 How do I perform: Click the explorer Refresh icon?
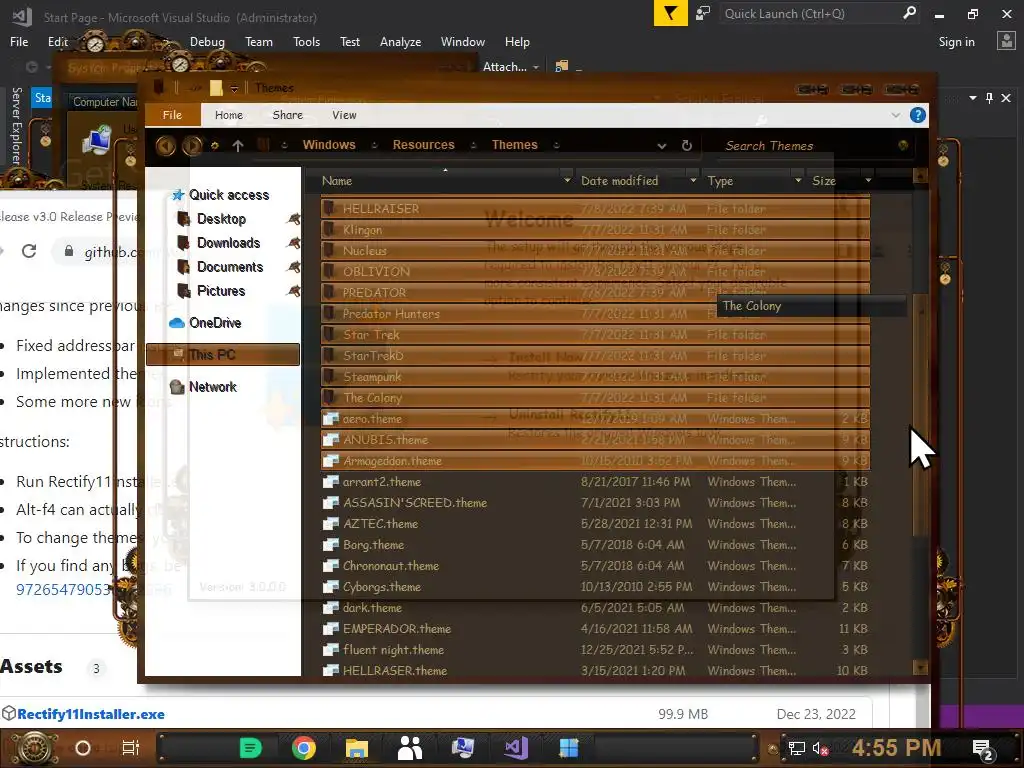686,146
